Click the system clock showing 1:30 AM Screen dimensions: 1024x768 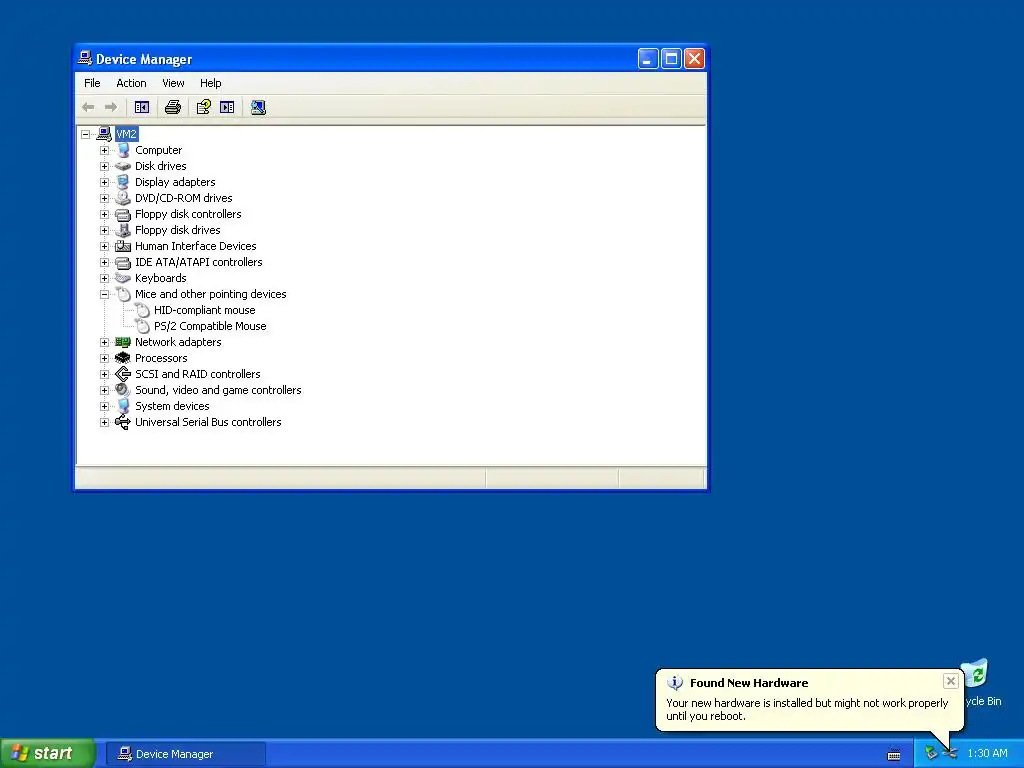[987, 754]
